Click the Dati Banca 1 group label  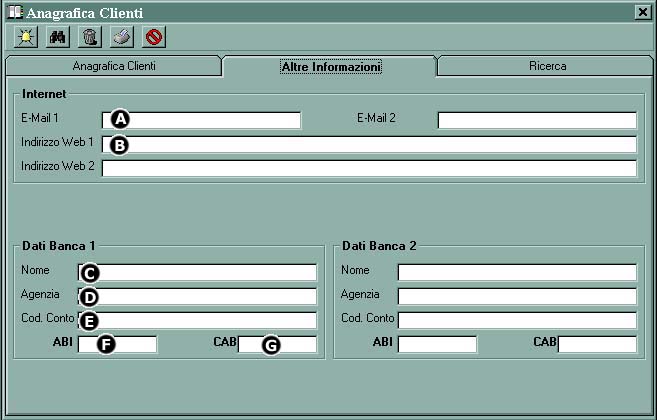(x=59, y=246)
